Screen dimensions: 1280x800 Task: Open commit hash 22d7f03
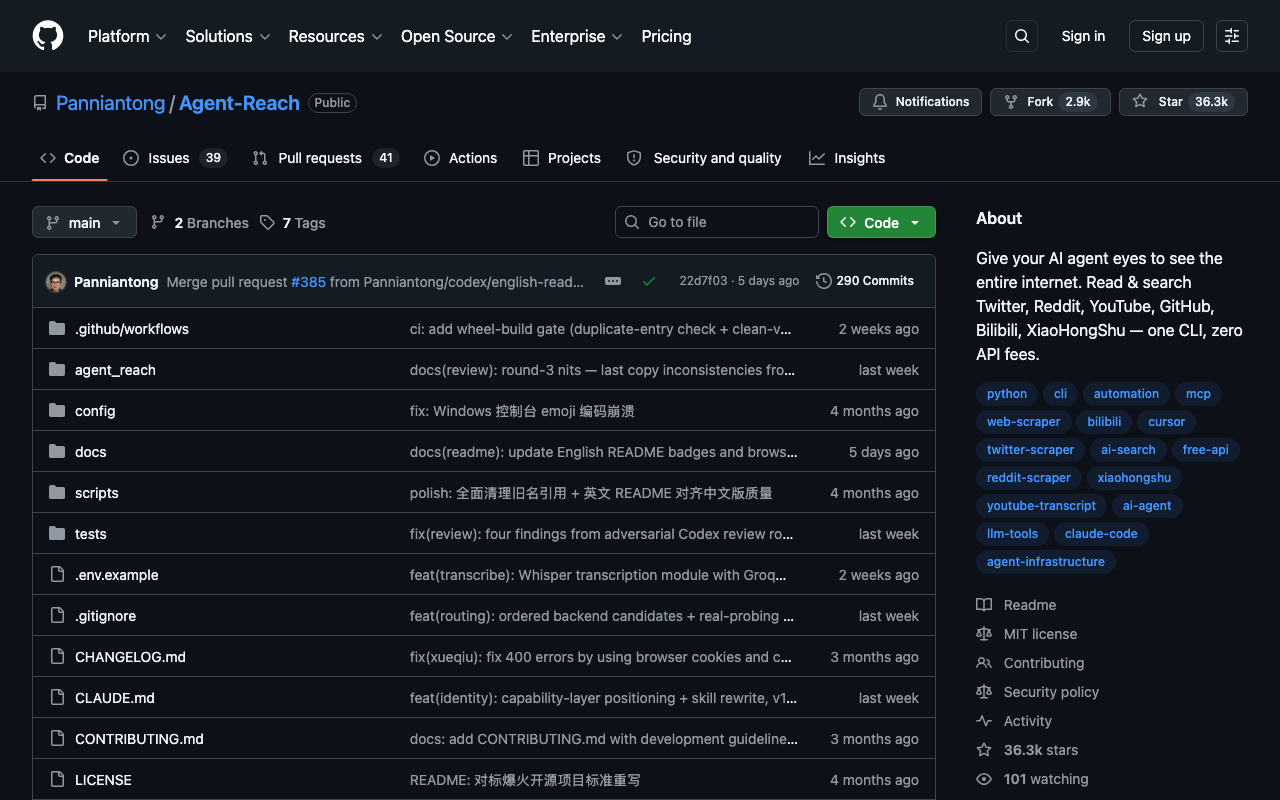703,281
